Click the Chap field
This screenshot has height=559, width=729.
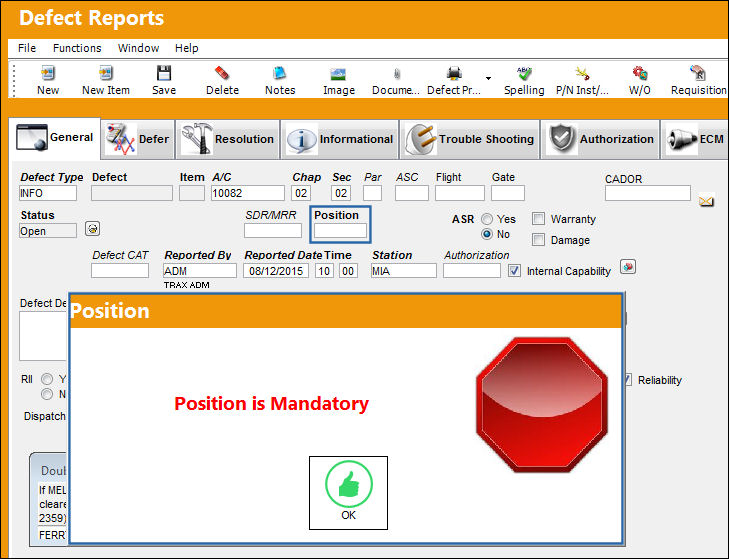pos(301,193)
